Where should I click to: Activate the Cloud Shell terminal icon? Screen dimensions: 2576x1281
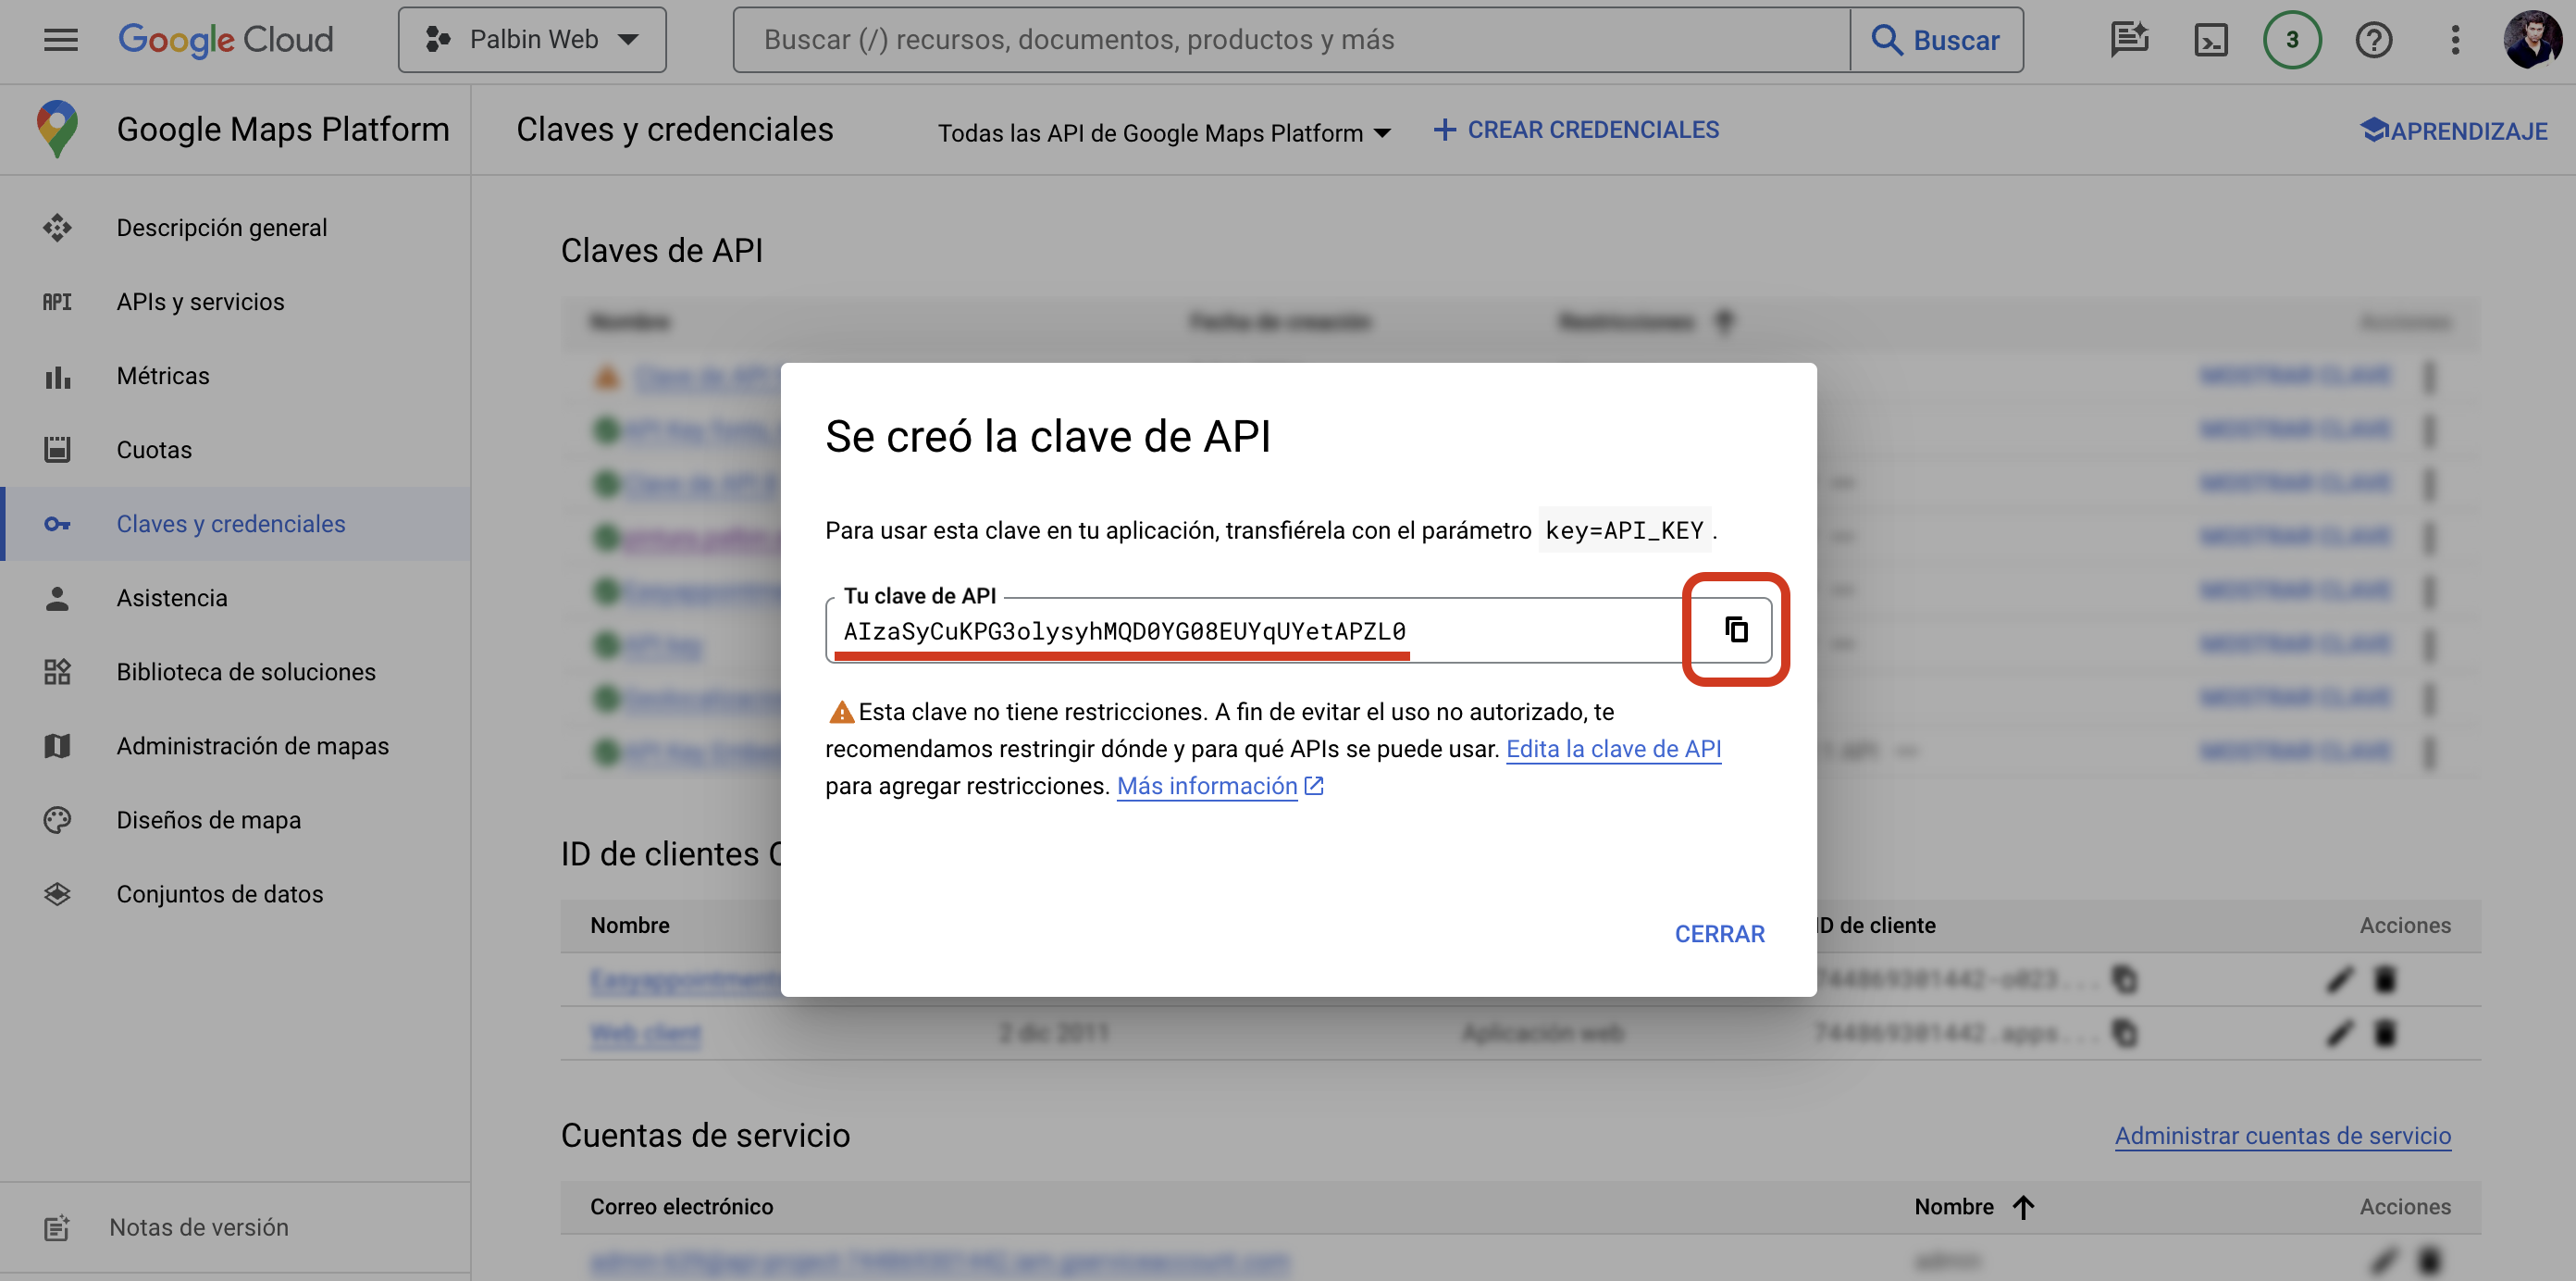(x=2210, y=40)
